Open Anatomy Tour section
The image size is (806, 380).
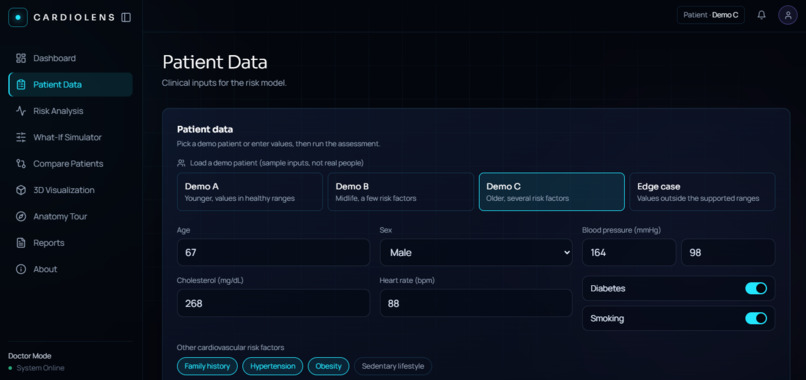pyautogui.click(x=70, y=216)
